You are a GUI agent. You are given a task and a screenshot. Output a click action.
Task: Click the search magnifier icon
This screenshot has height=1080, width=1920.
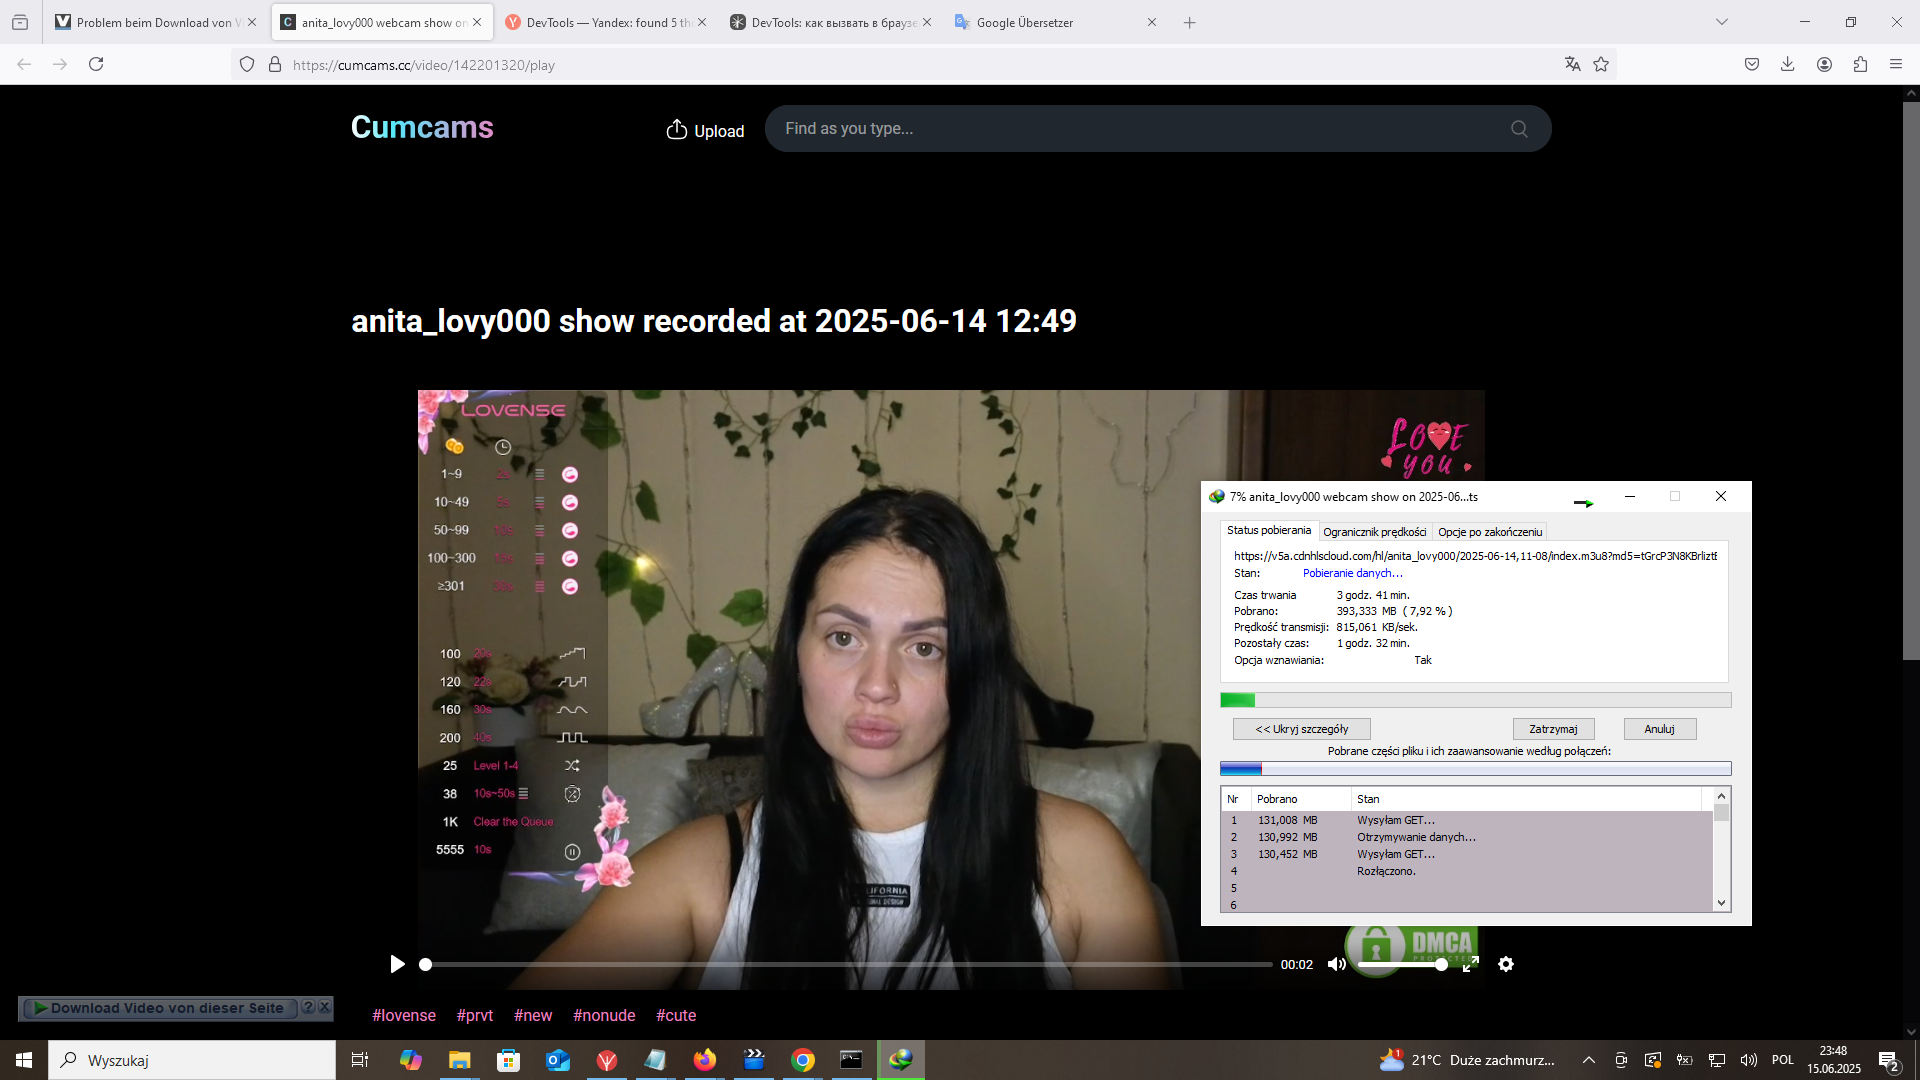(1519, 129)
